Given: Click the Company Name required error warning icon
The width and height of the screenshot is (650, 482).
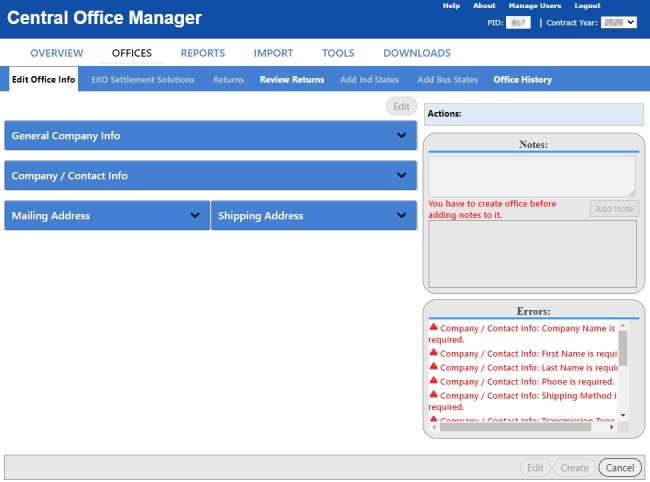Looking at the screenshot, I should coord(433,327).
